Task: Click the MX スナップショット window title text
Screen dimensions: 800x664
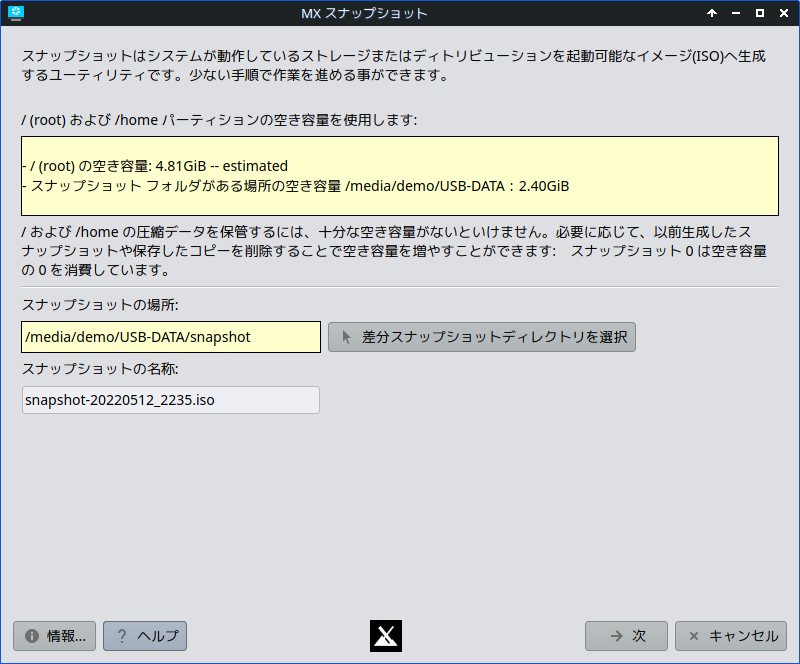Action: [364, 13]
